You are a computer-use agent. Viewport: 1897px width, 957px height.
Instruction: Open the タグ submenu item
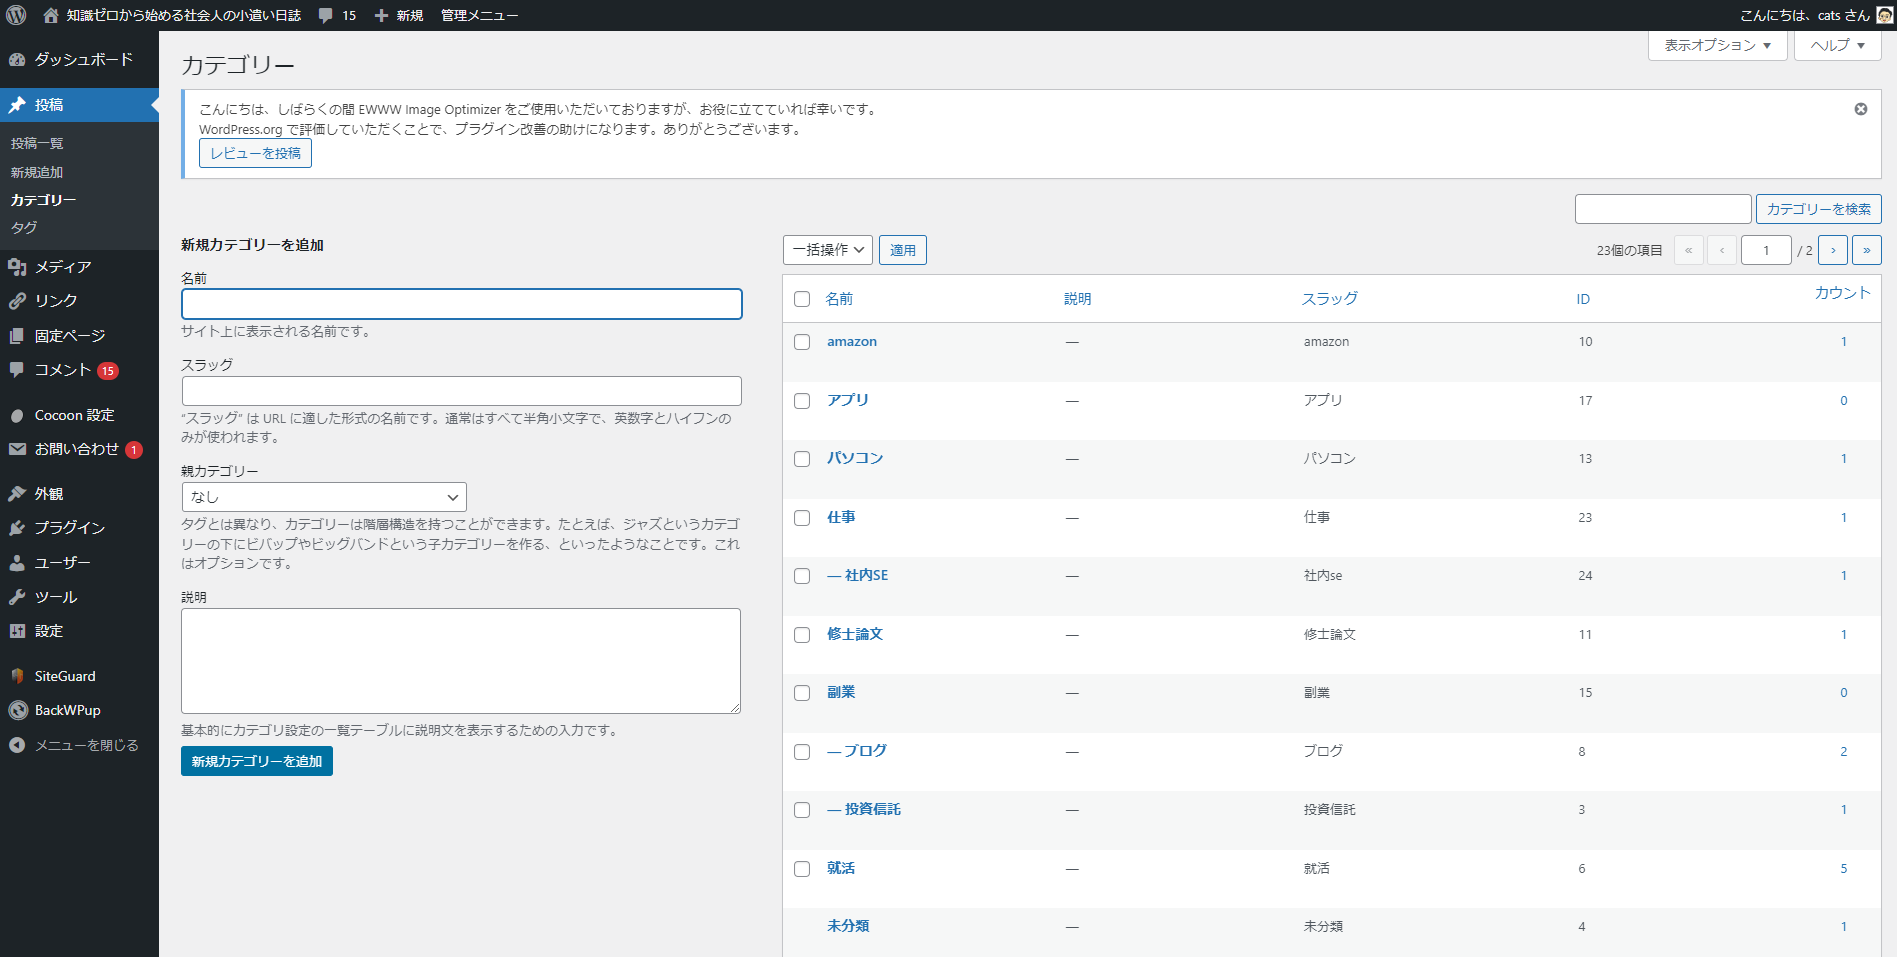24,228
